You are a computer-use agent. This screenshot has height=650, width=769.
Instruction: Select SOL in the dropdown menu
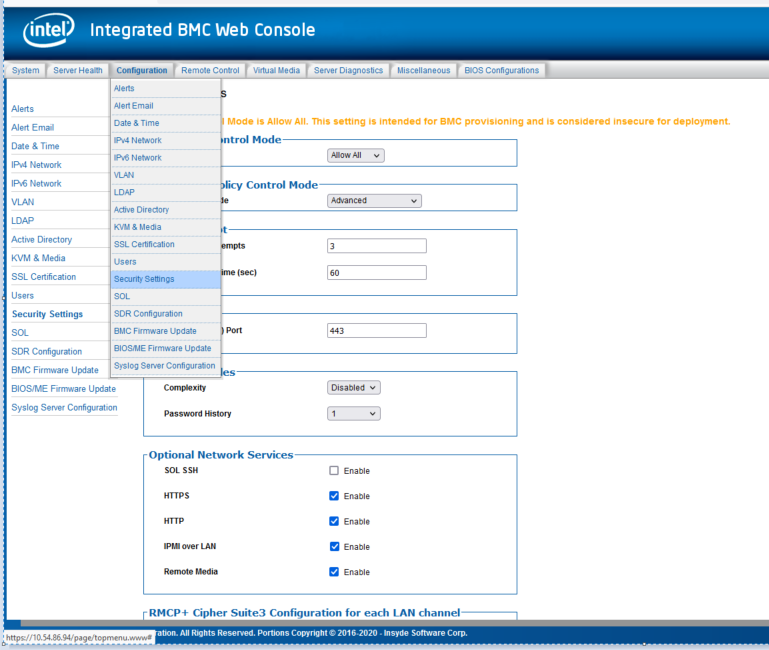pyautogui.click(x=166, y=296)
